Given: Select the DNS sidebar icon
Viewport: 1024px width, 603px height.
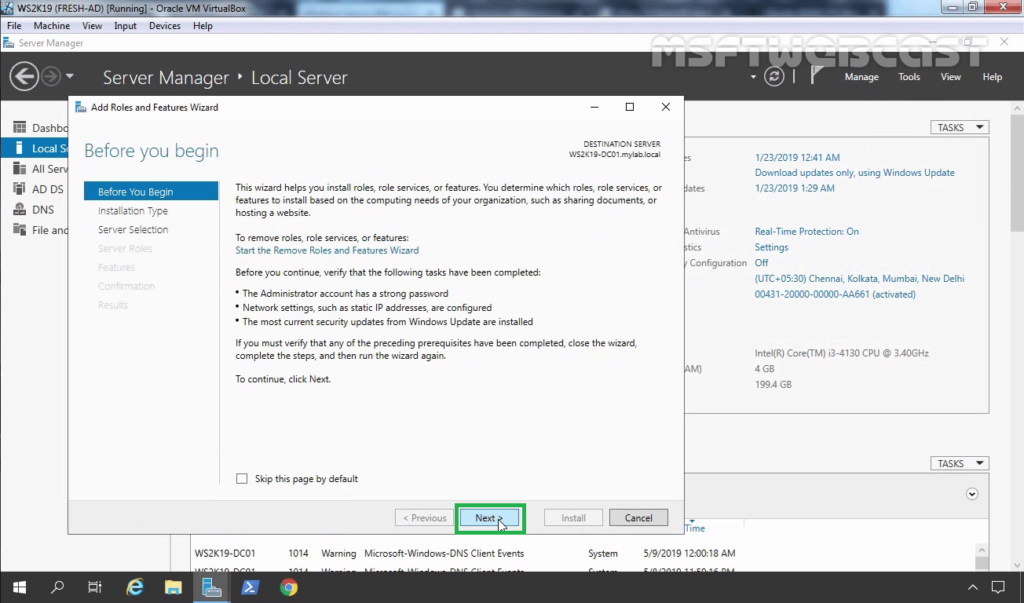Looking at the screenshot, I should pos(20,209).
